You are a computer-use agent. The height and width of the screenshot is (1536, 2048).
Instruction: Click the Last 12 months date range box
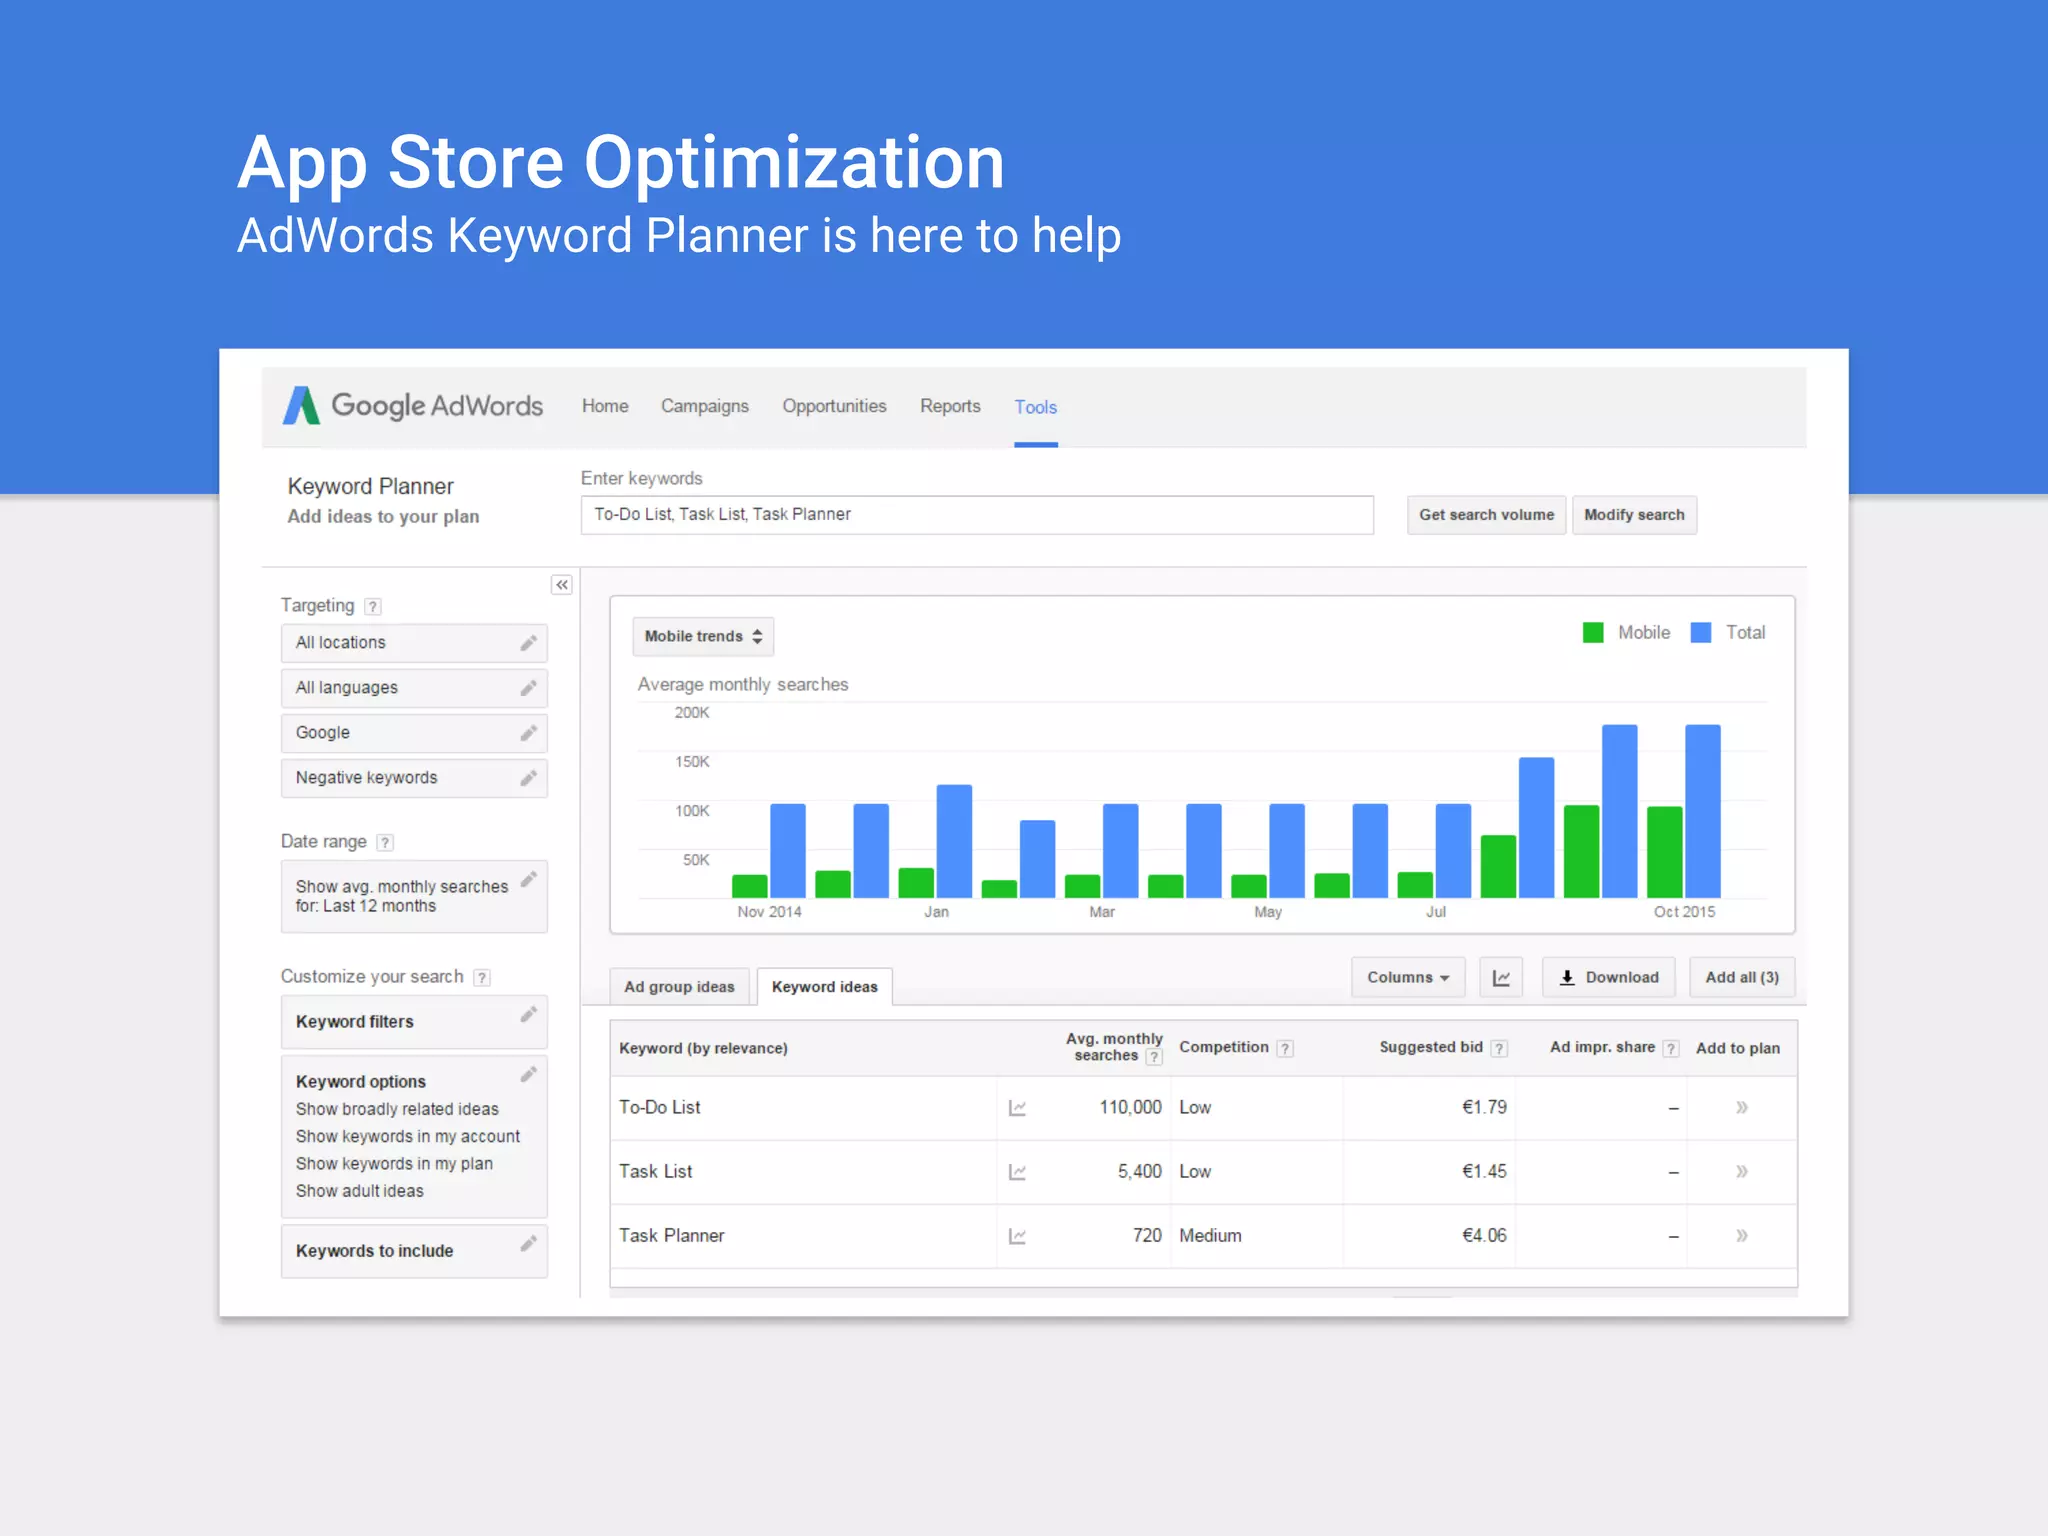414,896
